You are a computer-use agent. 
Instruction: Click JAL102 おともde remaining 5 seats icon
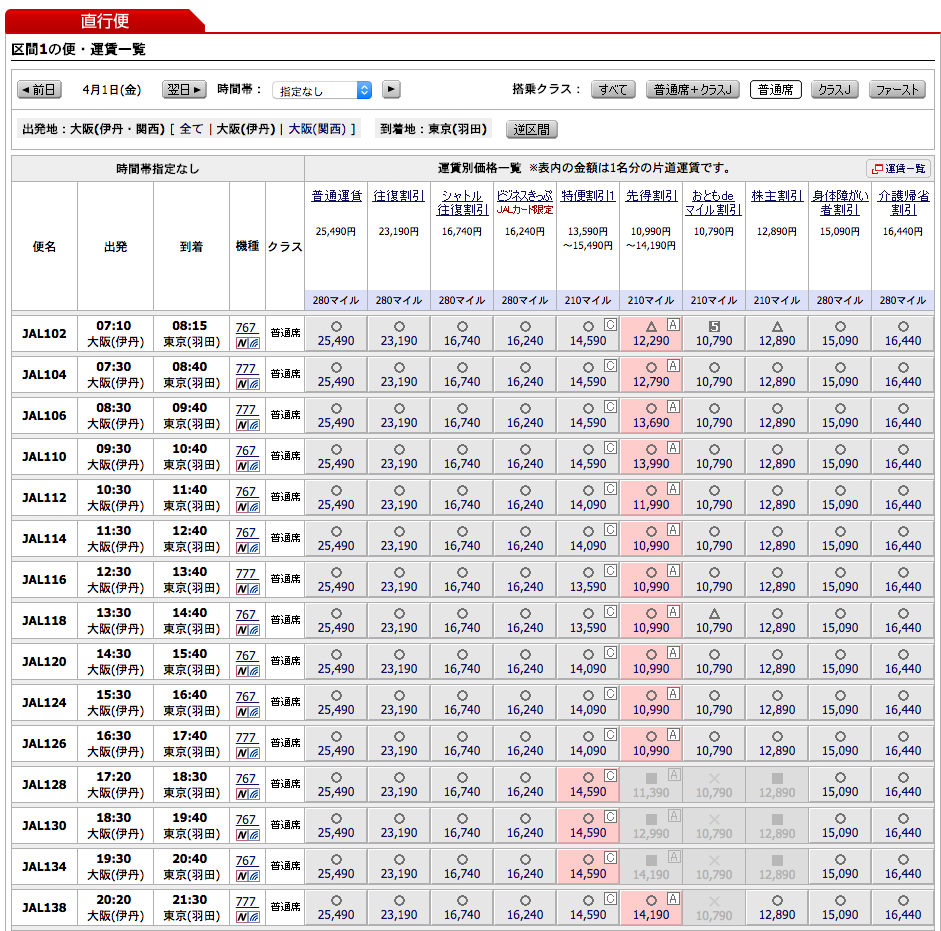pos(714,327)
